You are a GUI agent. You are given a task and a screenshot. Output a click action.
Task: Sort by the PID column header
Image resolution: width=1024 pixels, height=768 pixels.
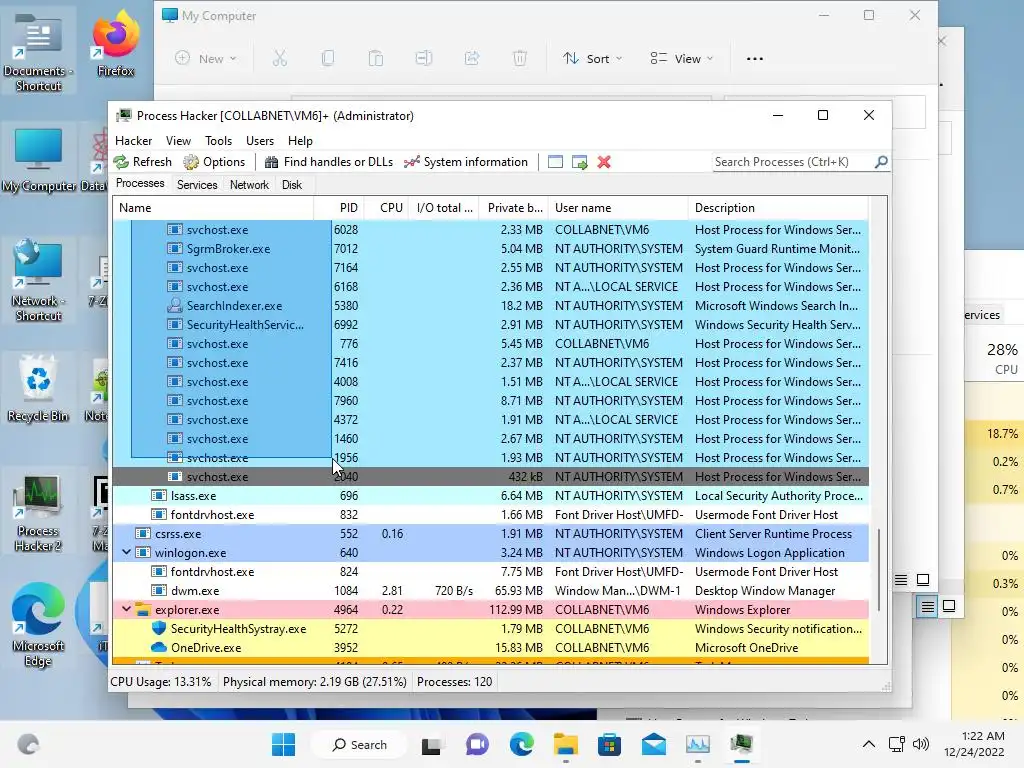pyautogui.click(x=339, y=208)
